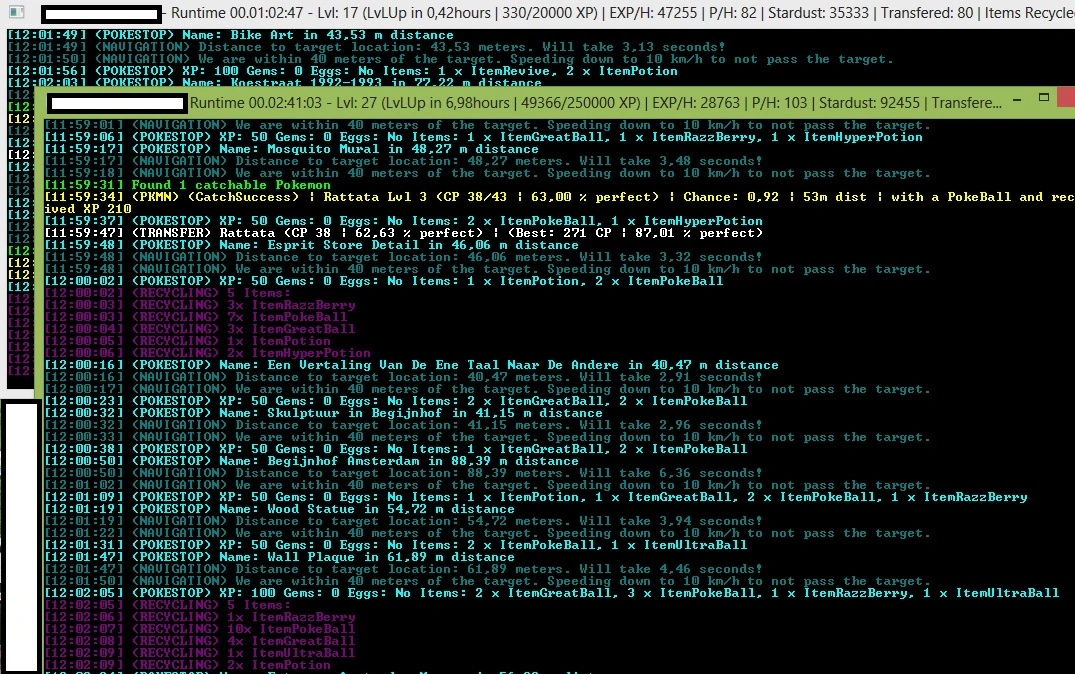1075x674 pixels.
Task: Click the TRANSFER Rattata log entry
Action: click(x=404, y=233)
